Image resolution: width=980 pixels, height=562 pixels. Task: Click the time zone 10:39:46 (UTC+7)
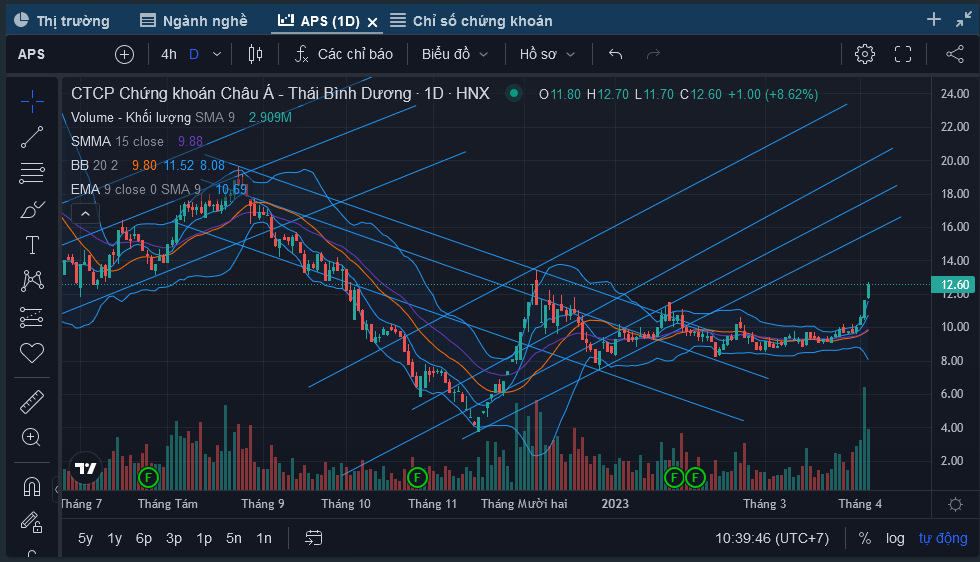tap(772, 538)
